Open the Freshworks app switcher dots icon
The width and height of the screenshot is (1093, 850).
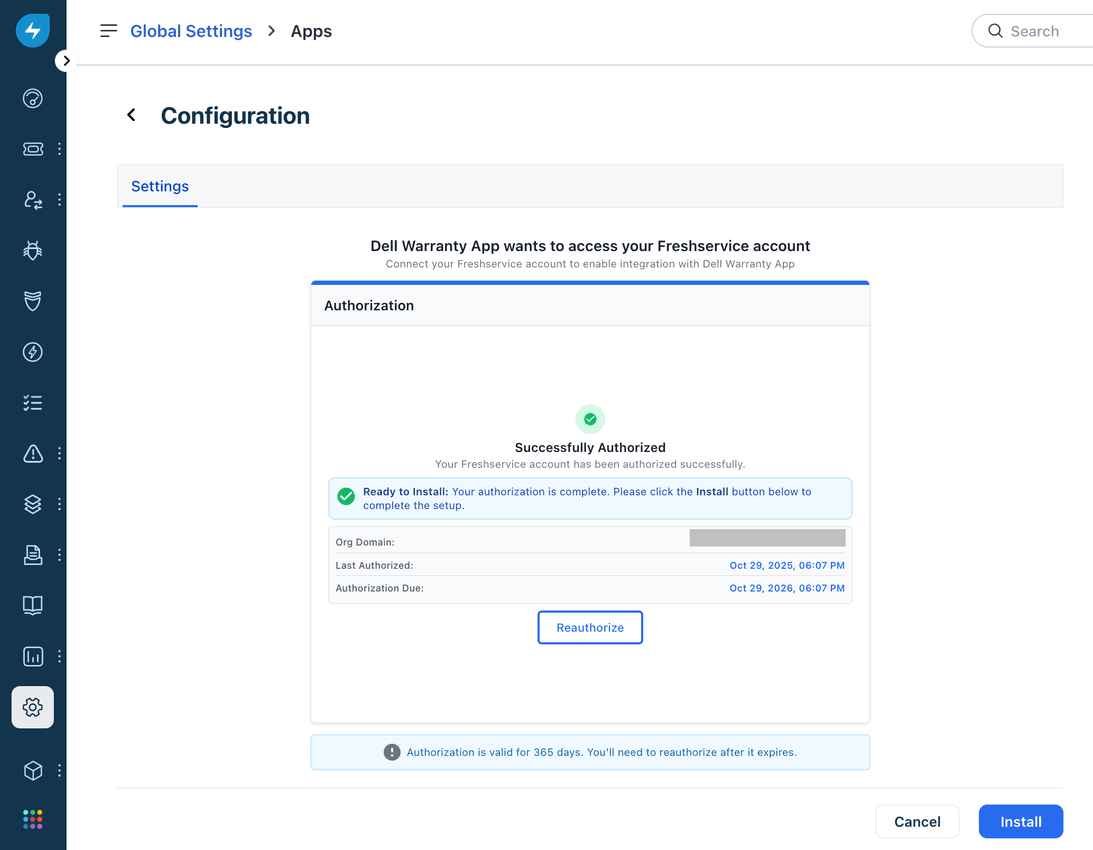point(32,819)
